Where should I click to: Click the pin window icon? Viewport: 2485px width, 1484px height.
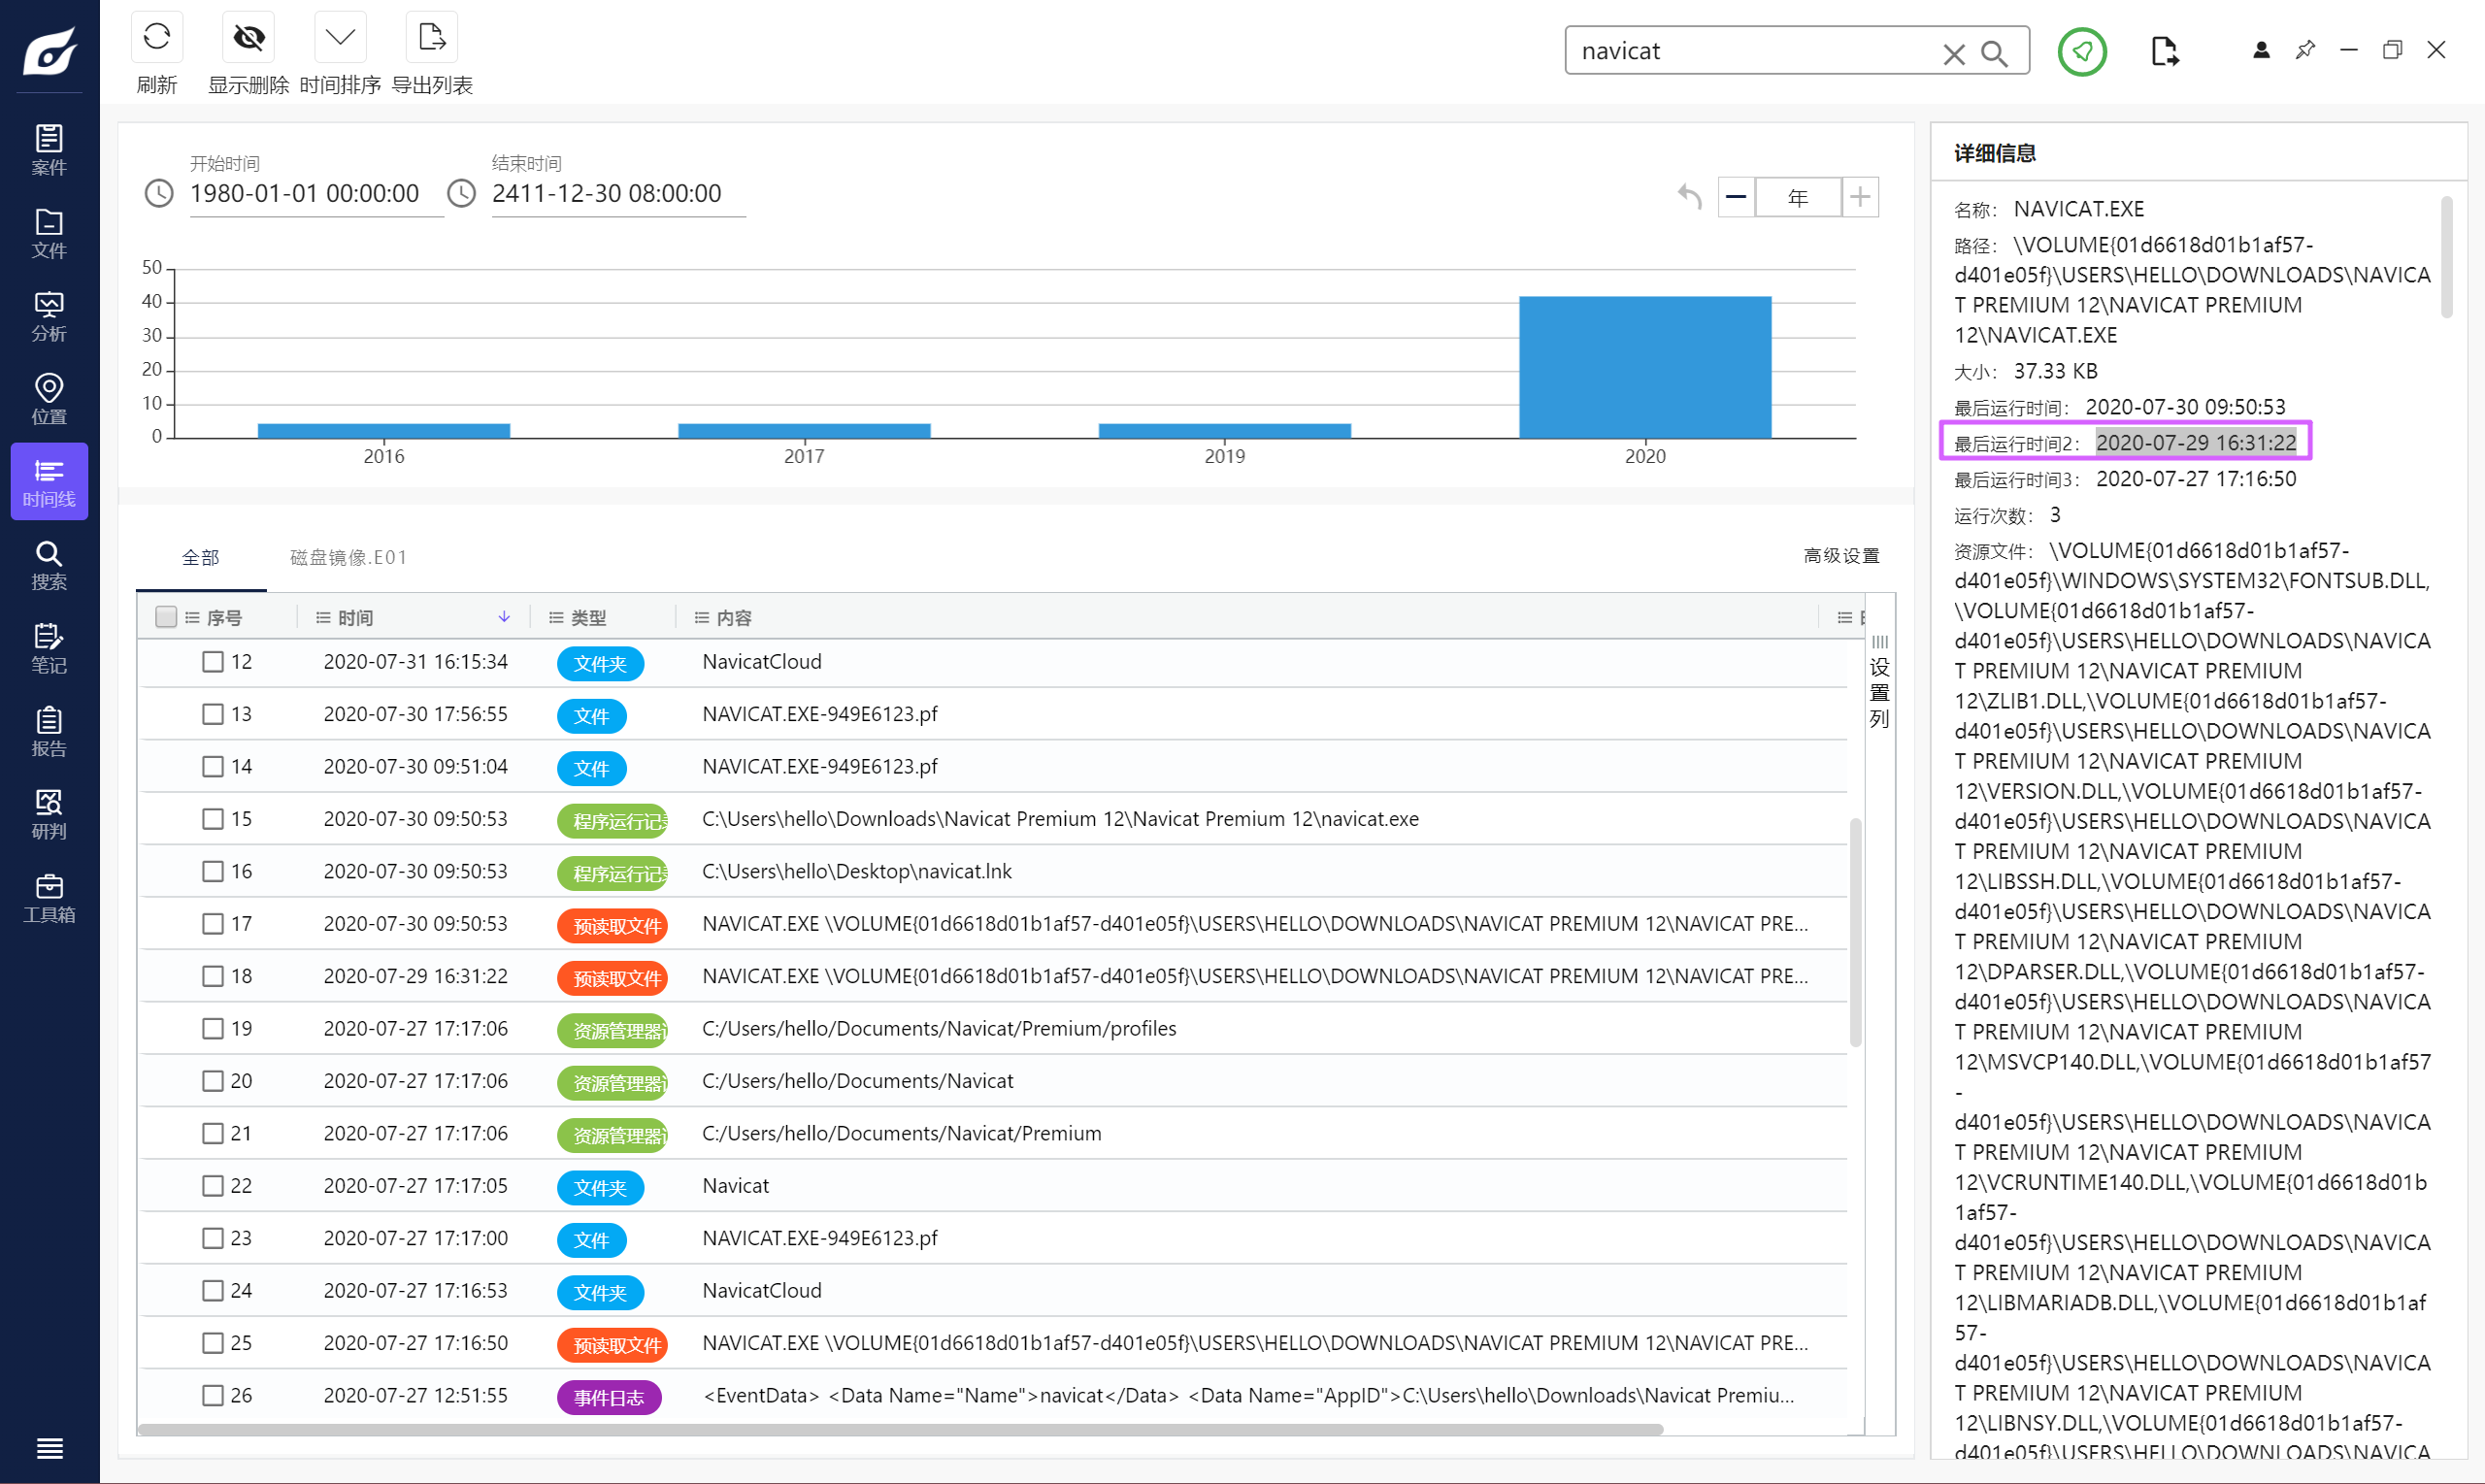[x=2305, y=50]
